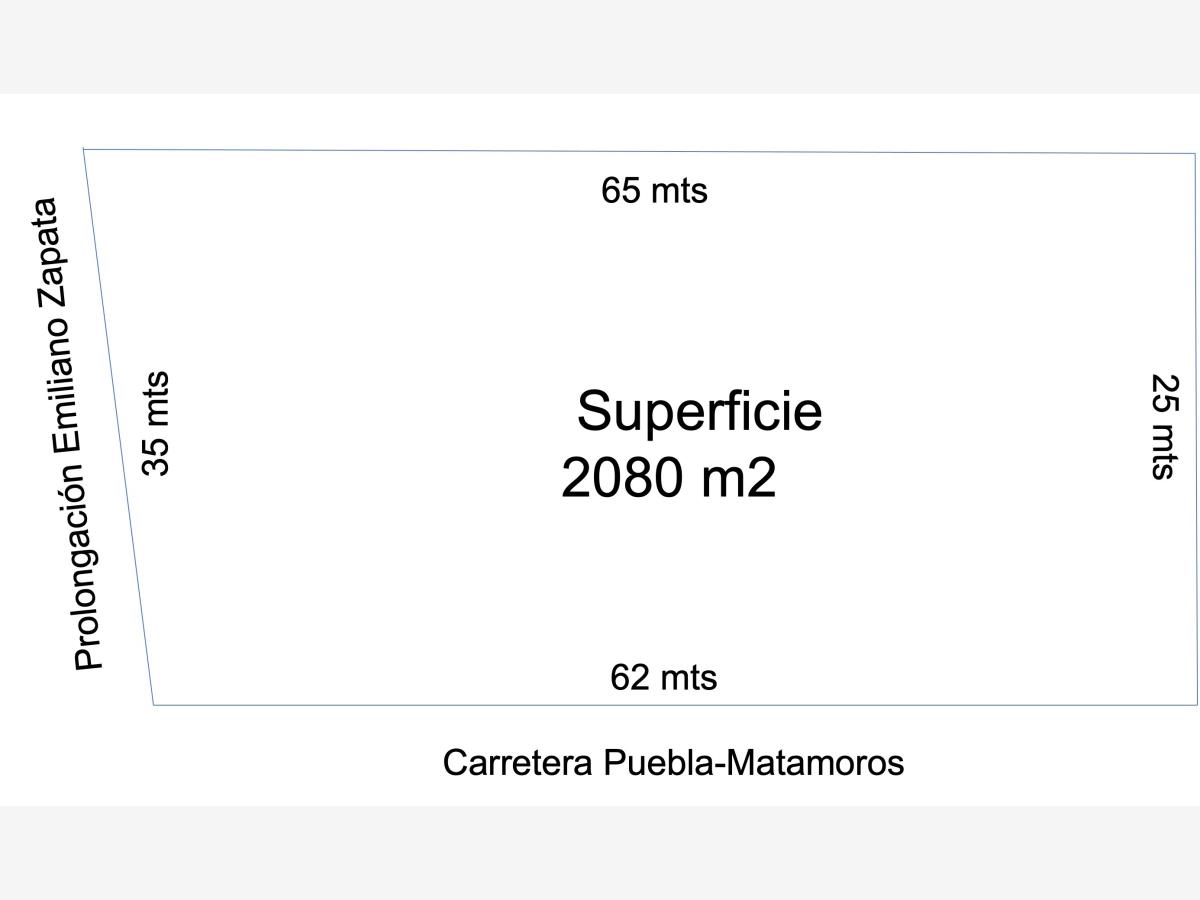The image size is (1200, 900).
Task: Click the "65 mts" top measurement label
Action: click(x=654, y=190)
